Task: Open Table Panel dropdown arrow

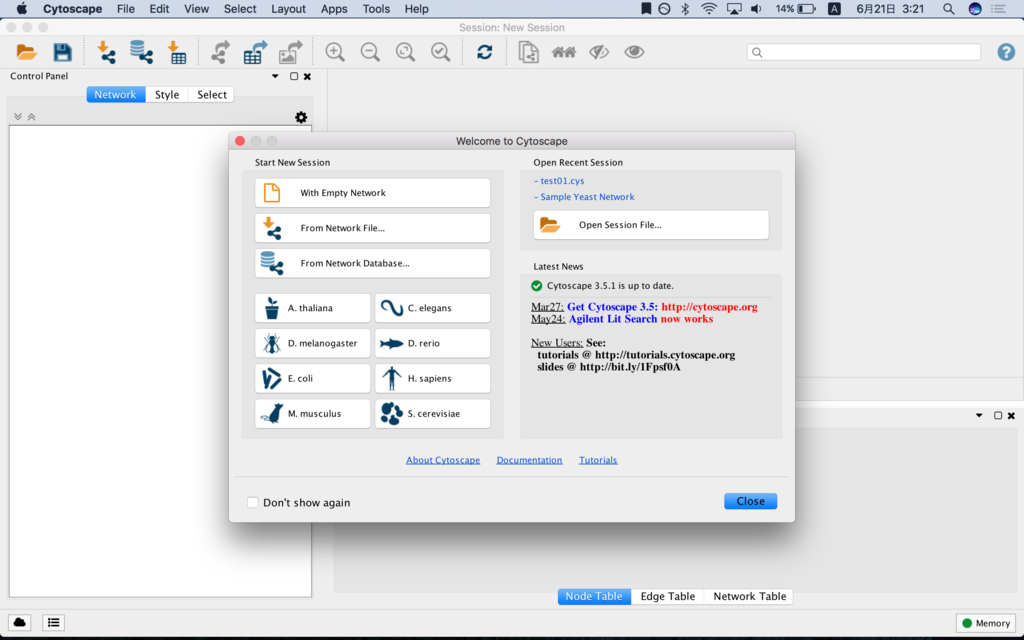Action: point(979,415)
